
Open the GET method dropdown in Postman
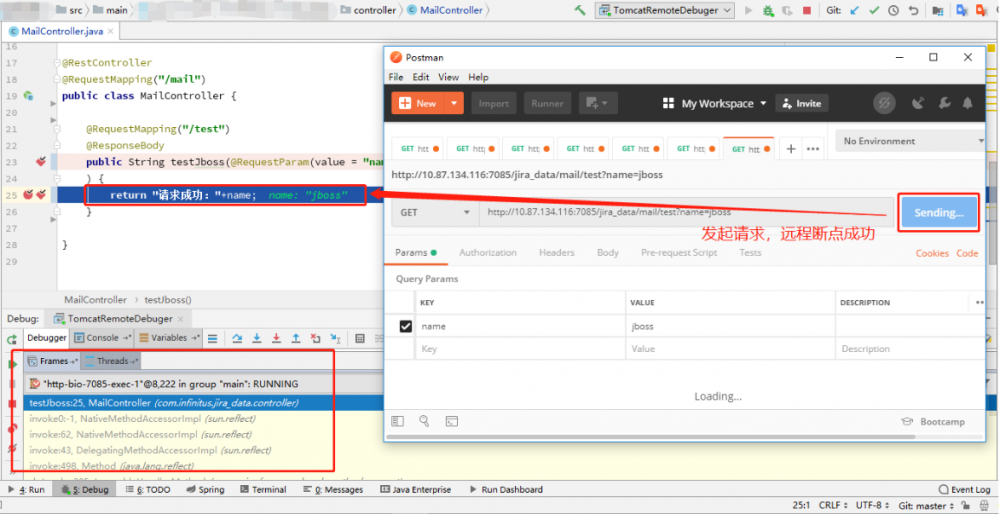click(x=435, y=212)
